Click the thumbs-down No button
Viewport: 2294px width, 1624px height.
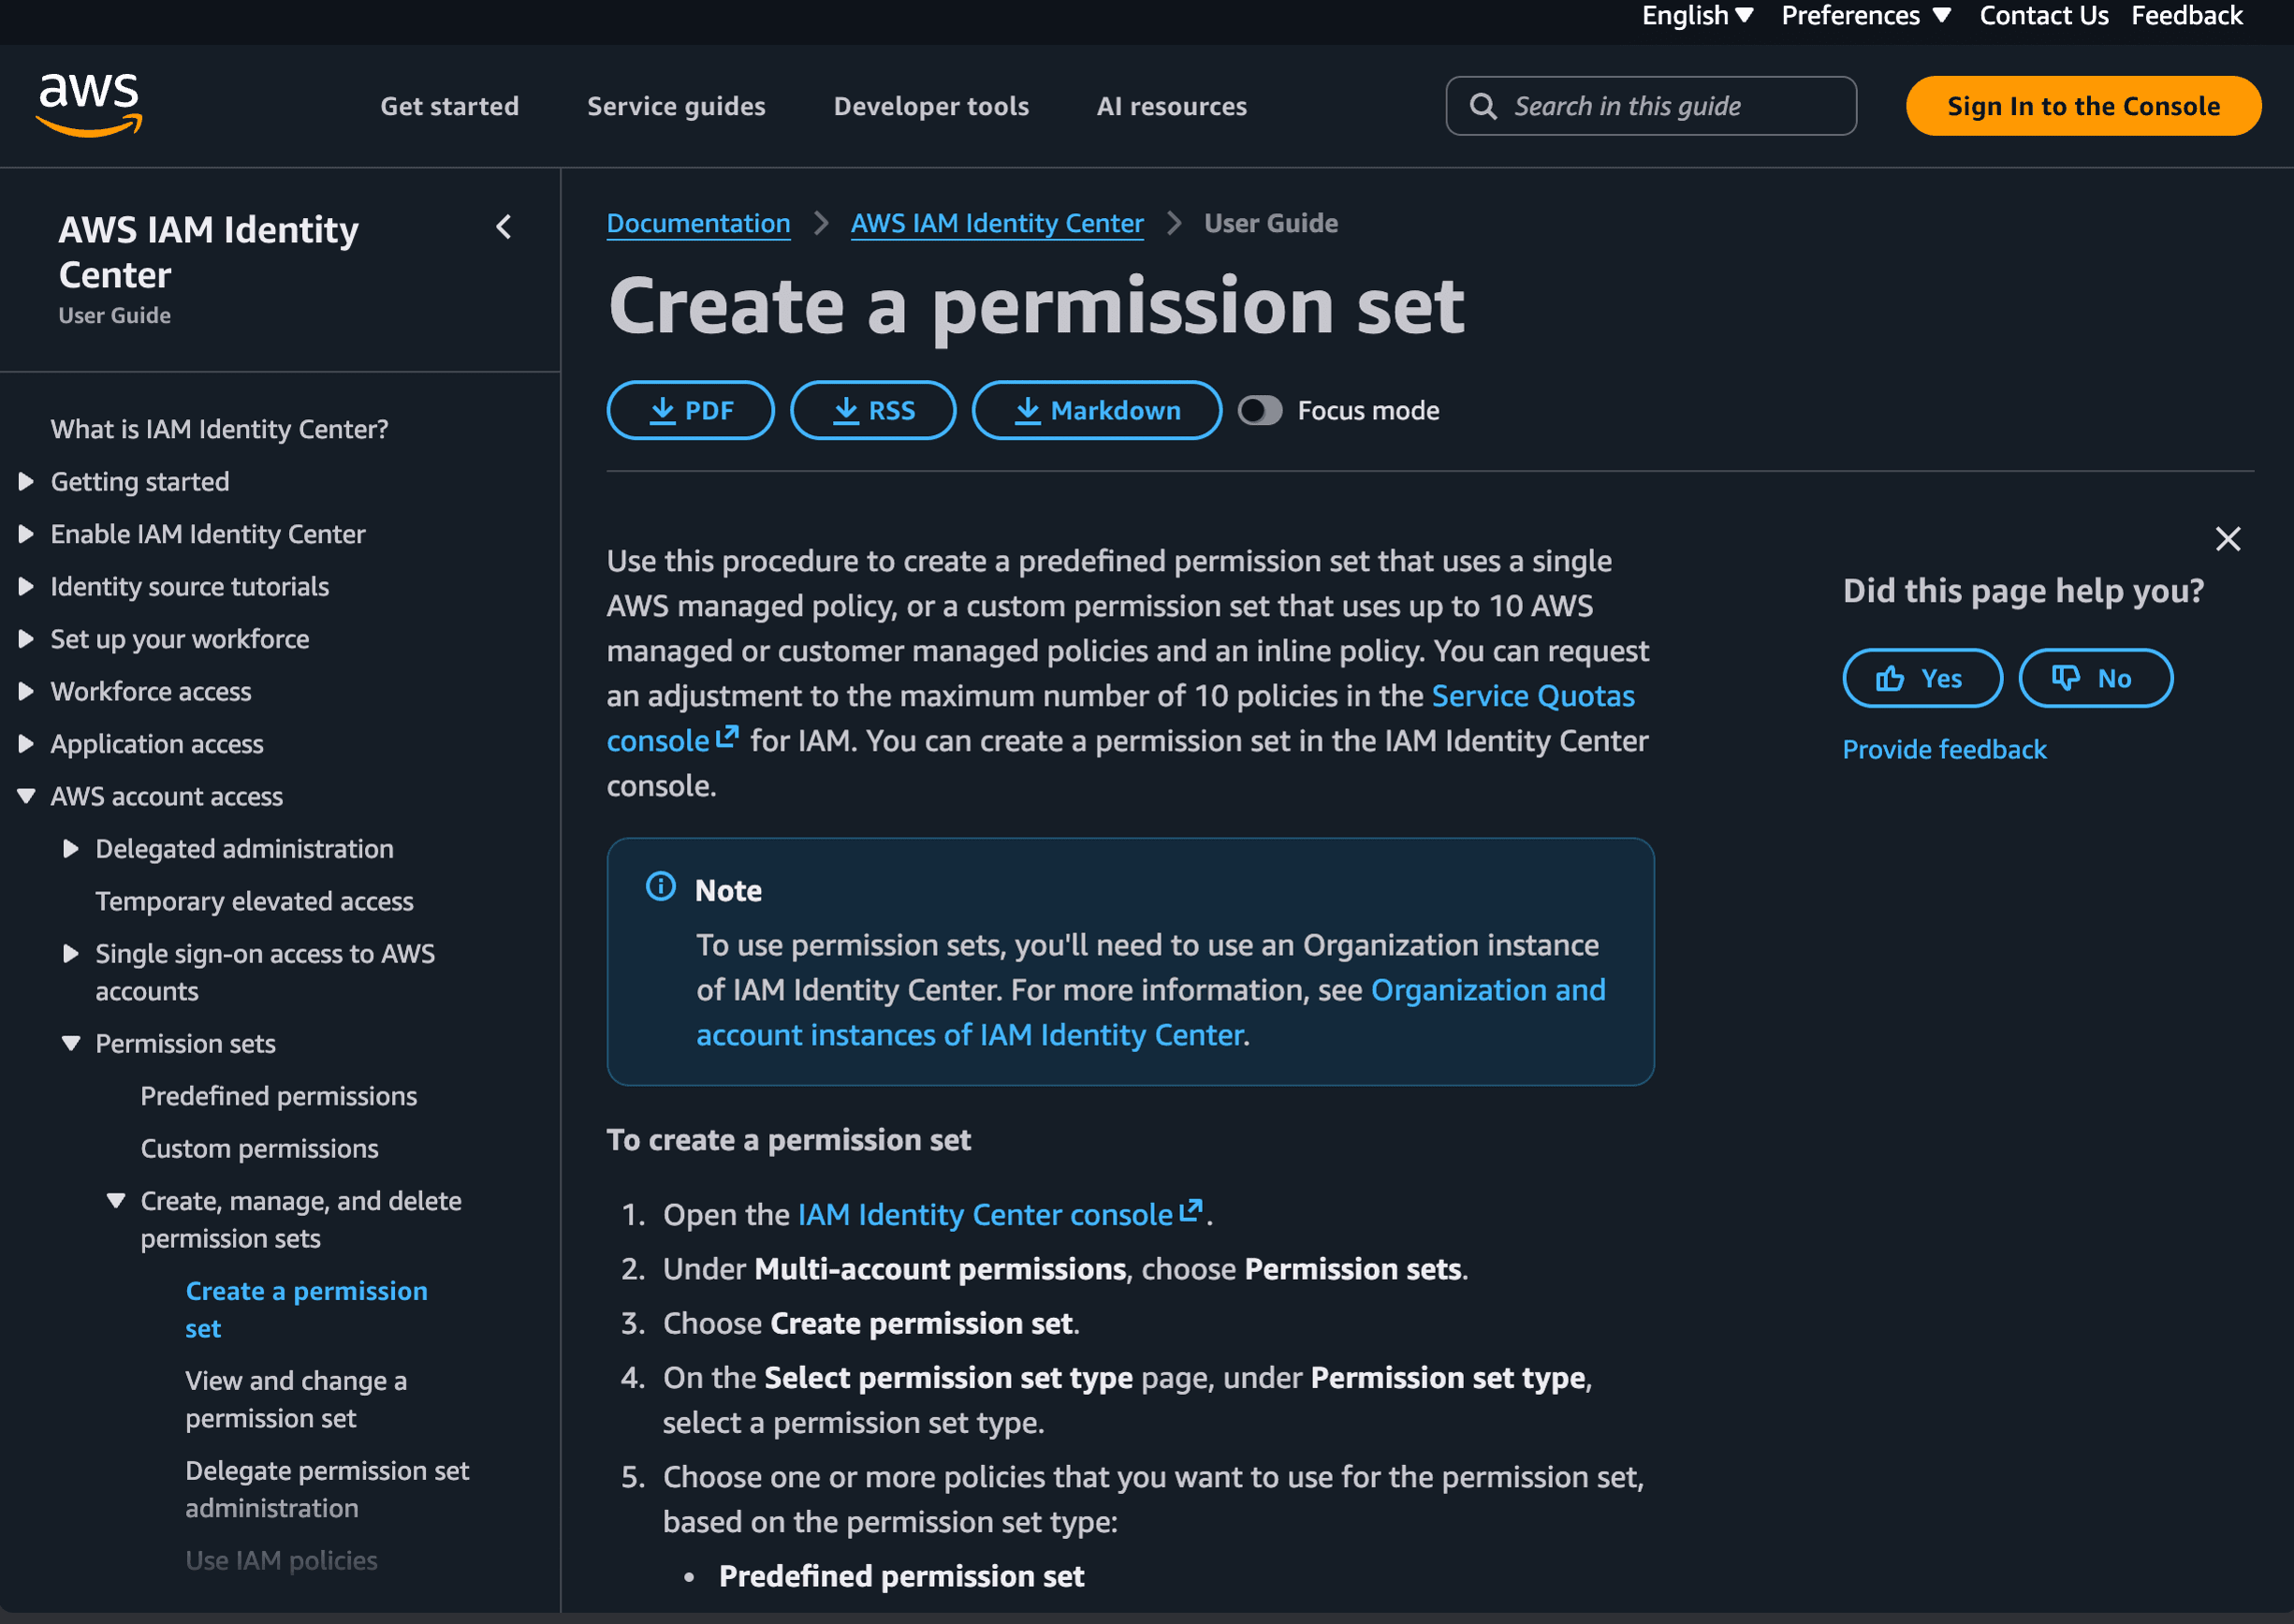[x=2095, y=678]
